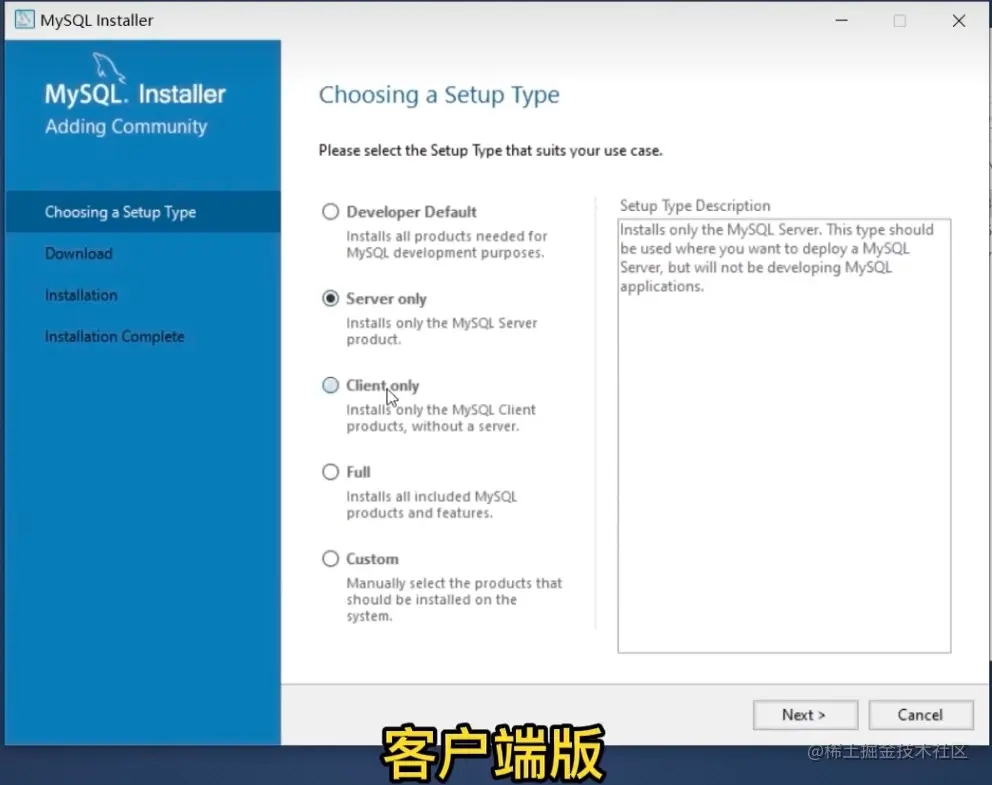This screenshot has height=785, width=992.
Task: Select the Developer Default radio button
Action: coord(330,211)
